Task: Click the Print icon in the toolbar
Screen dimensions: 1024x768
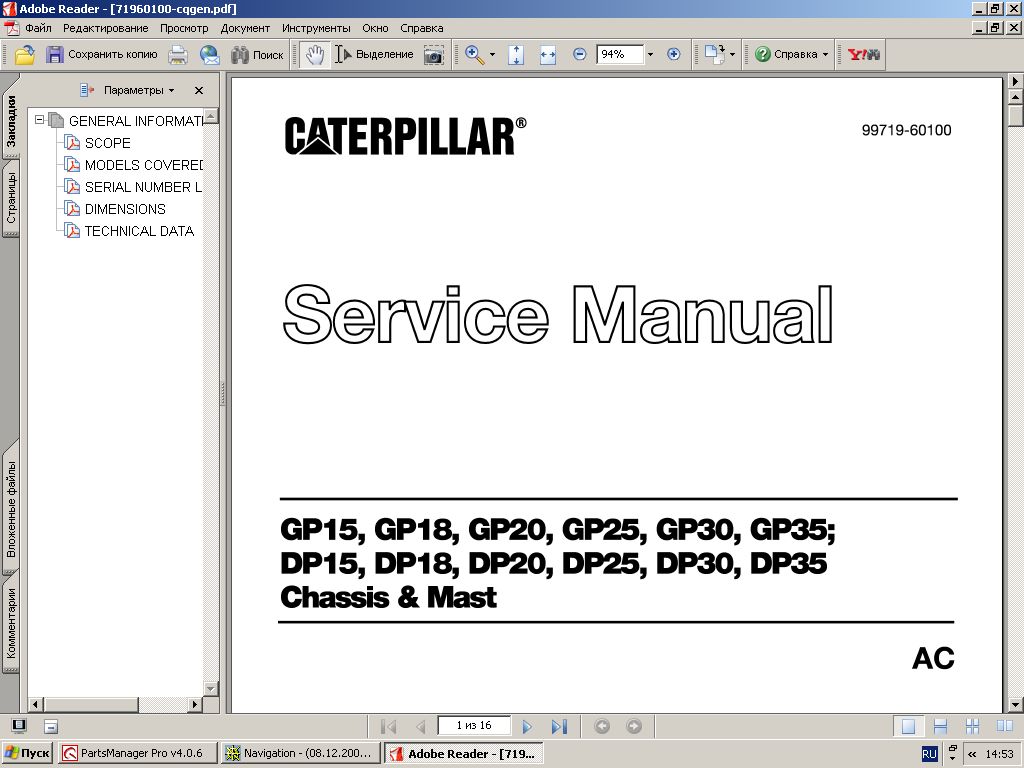Action: (178, 55)
